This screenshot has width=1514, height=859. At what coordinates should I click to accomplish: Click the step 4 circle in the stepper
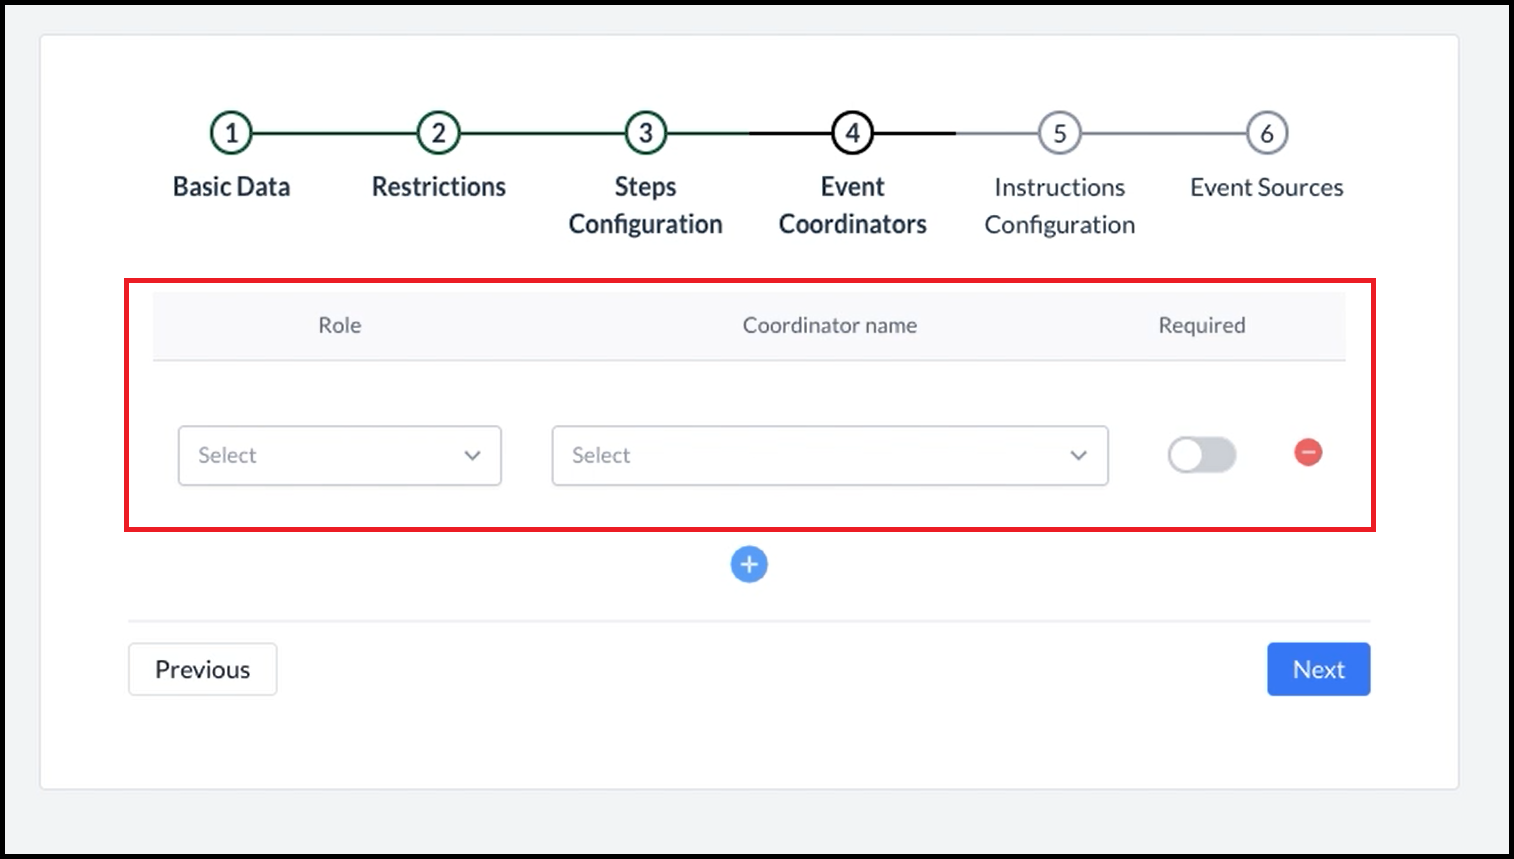[852, 133]
